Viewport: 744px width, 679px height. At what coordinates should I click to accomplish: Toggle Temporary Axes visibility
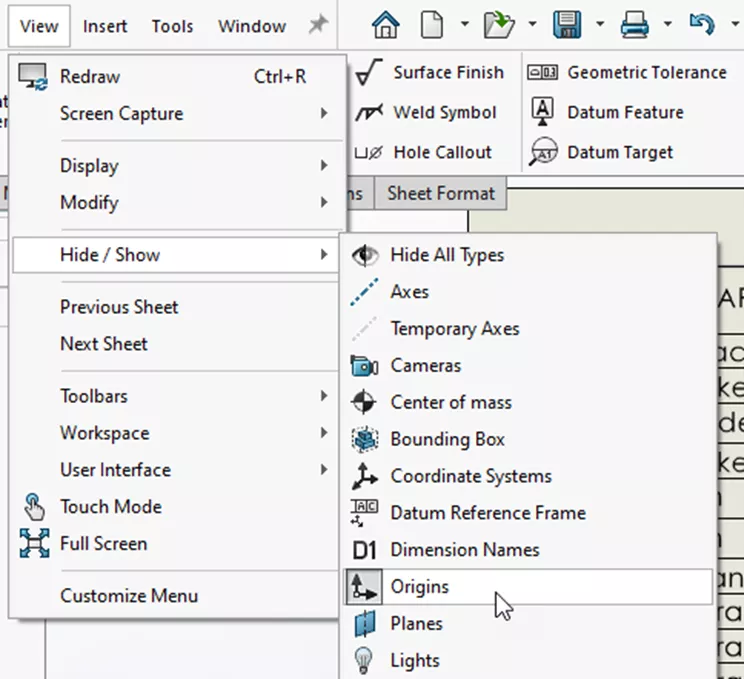[x=527, y=329]
